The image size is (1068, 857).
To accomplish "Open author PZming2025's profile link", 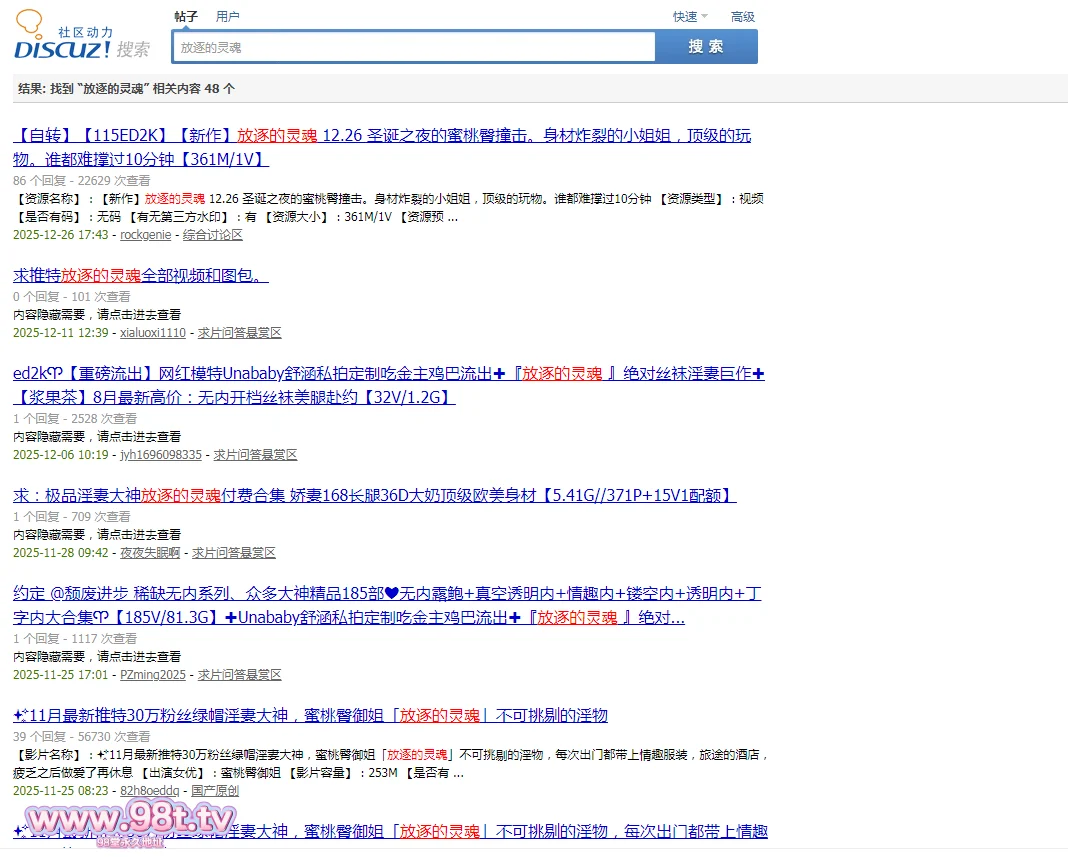I will click(x=152, y=675).
